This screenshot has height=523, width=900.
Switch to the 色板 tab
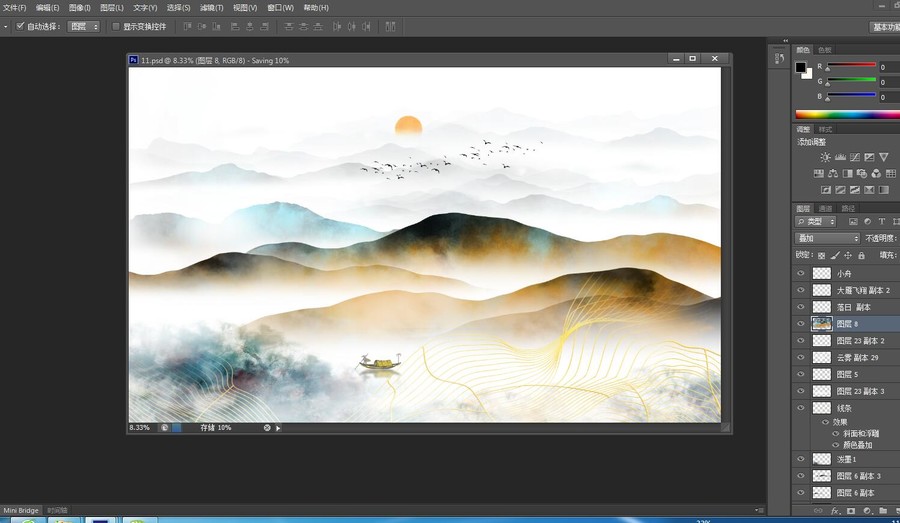[x=825, y=50]
